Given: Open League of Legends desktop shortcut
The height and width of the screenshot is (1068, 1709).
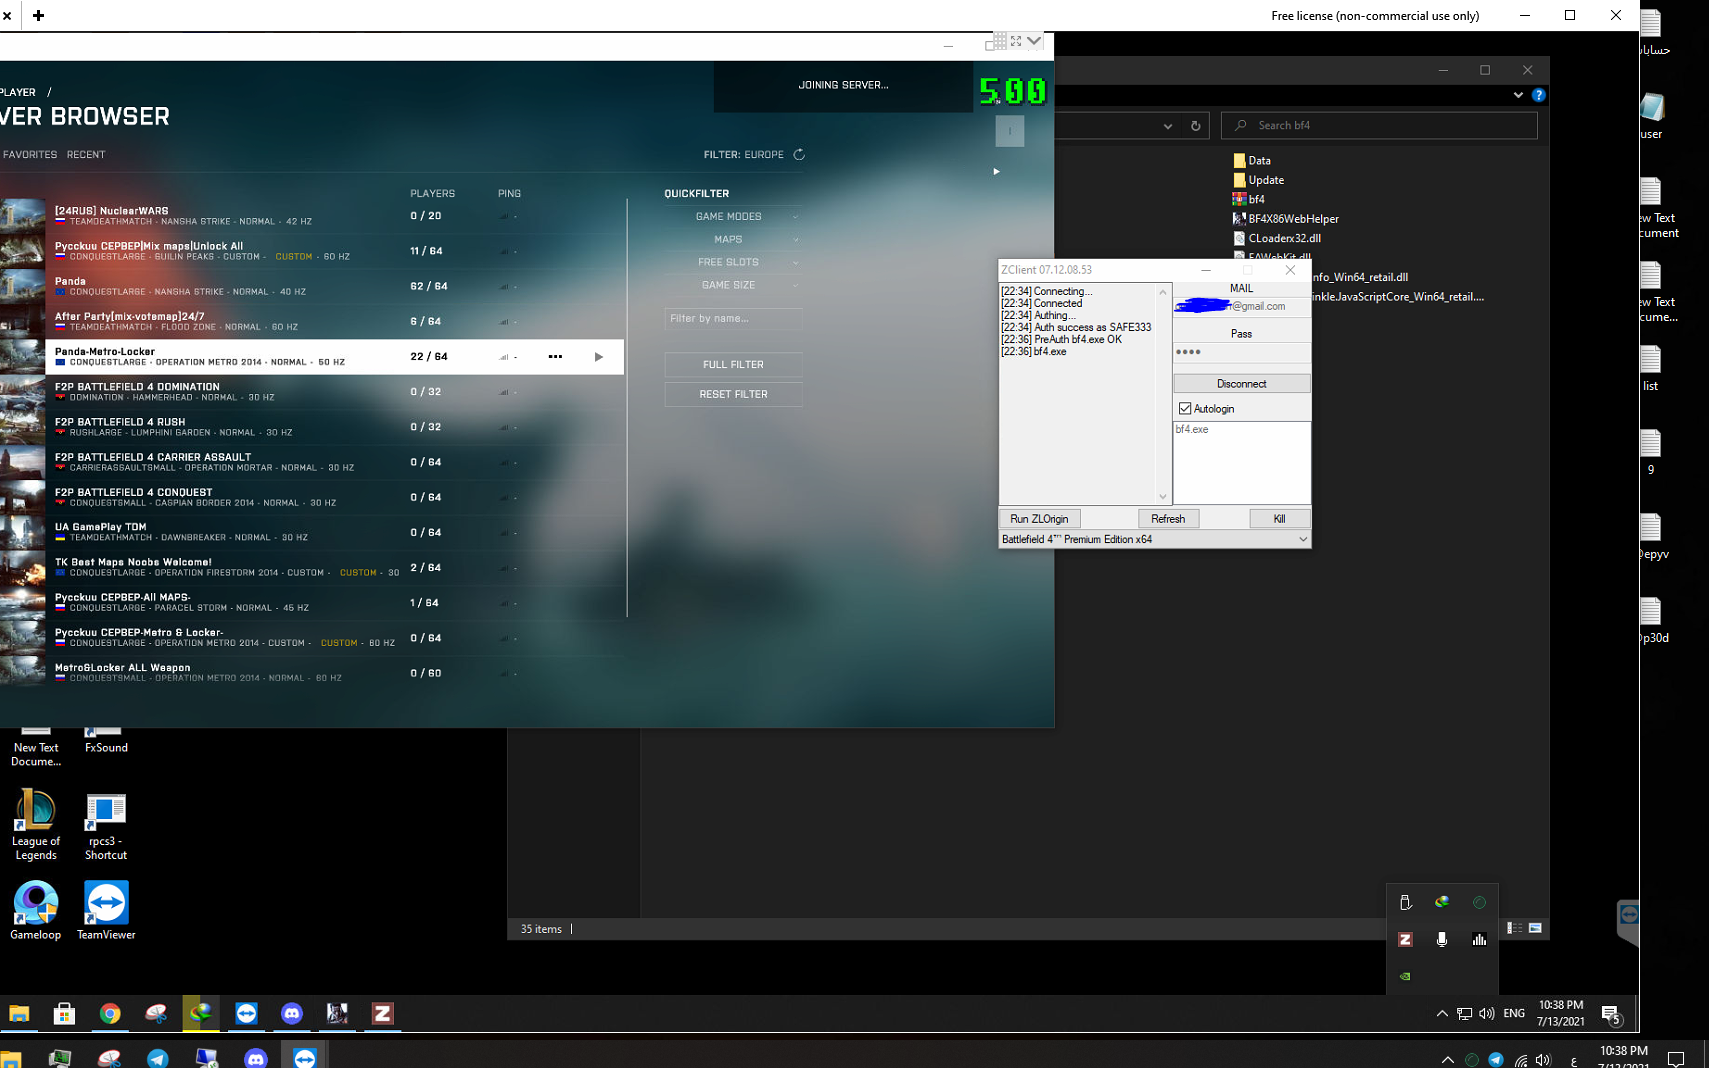Looking at the screenshot, I should [x=36, y=825].
